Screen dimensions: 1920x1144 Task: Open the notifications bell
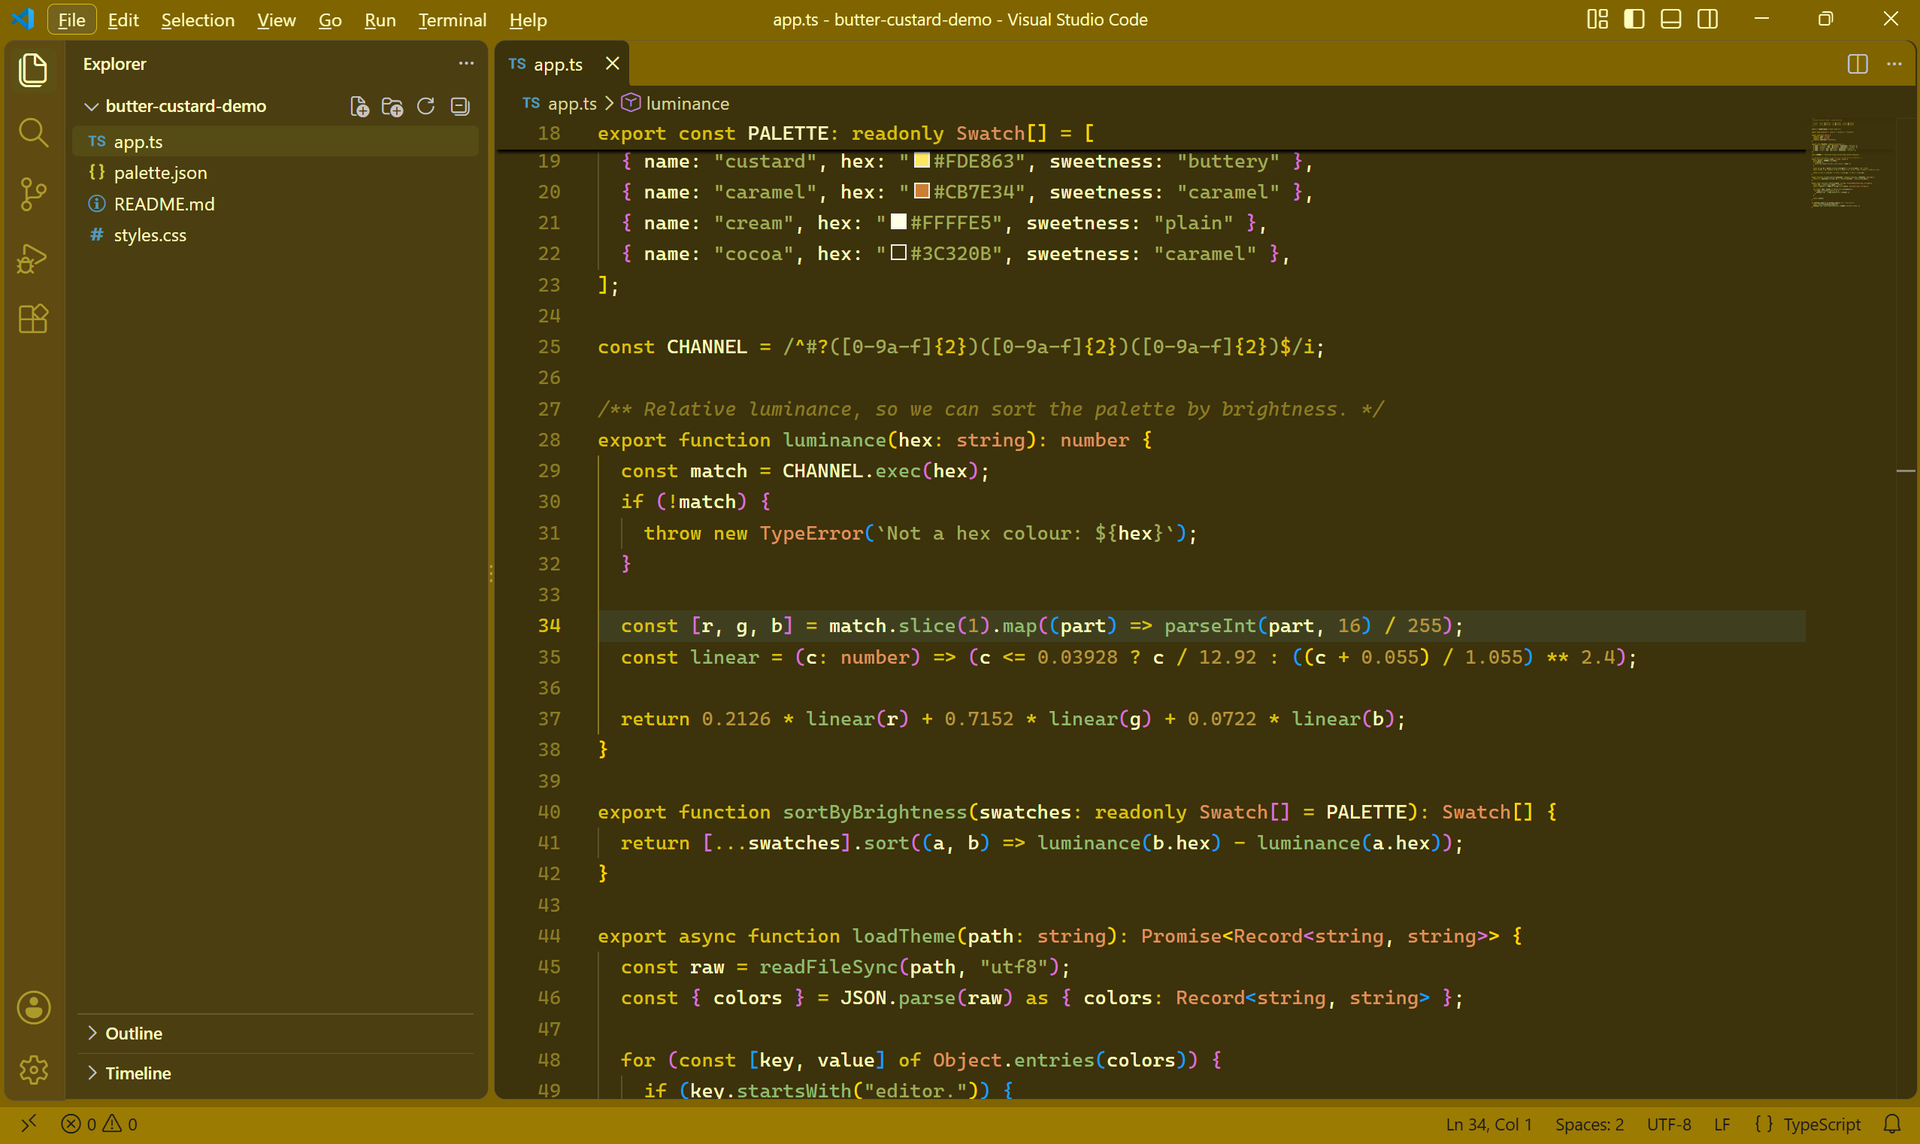pyautogui.click(x=1892, y=1124)
